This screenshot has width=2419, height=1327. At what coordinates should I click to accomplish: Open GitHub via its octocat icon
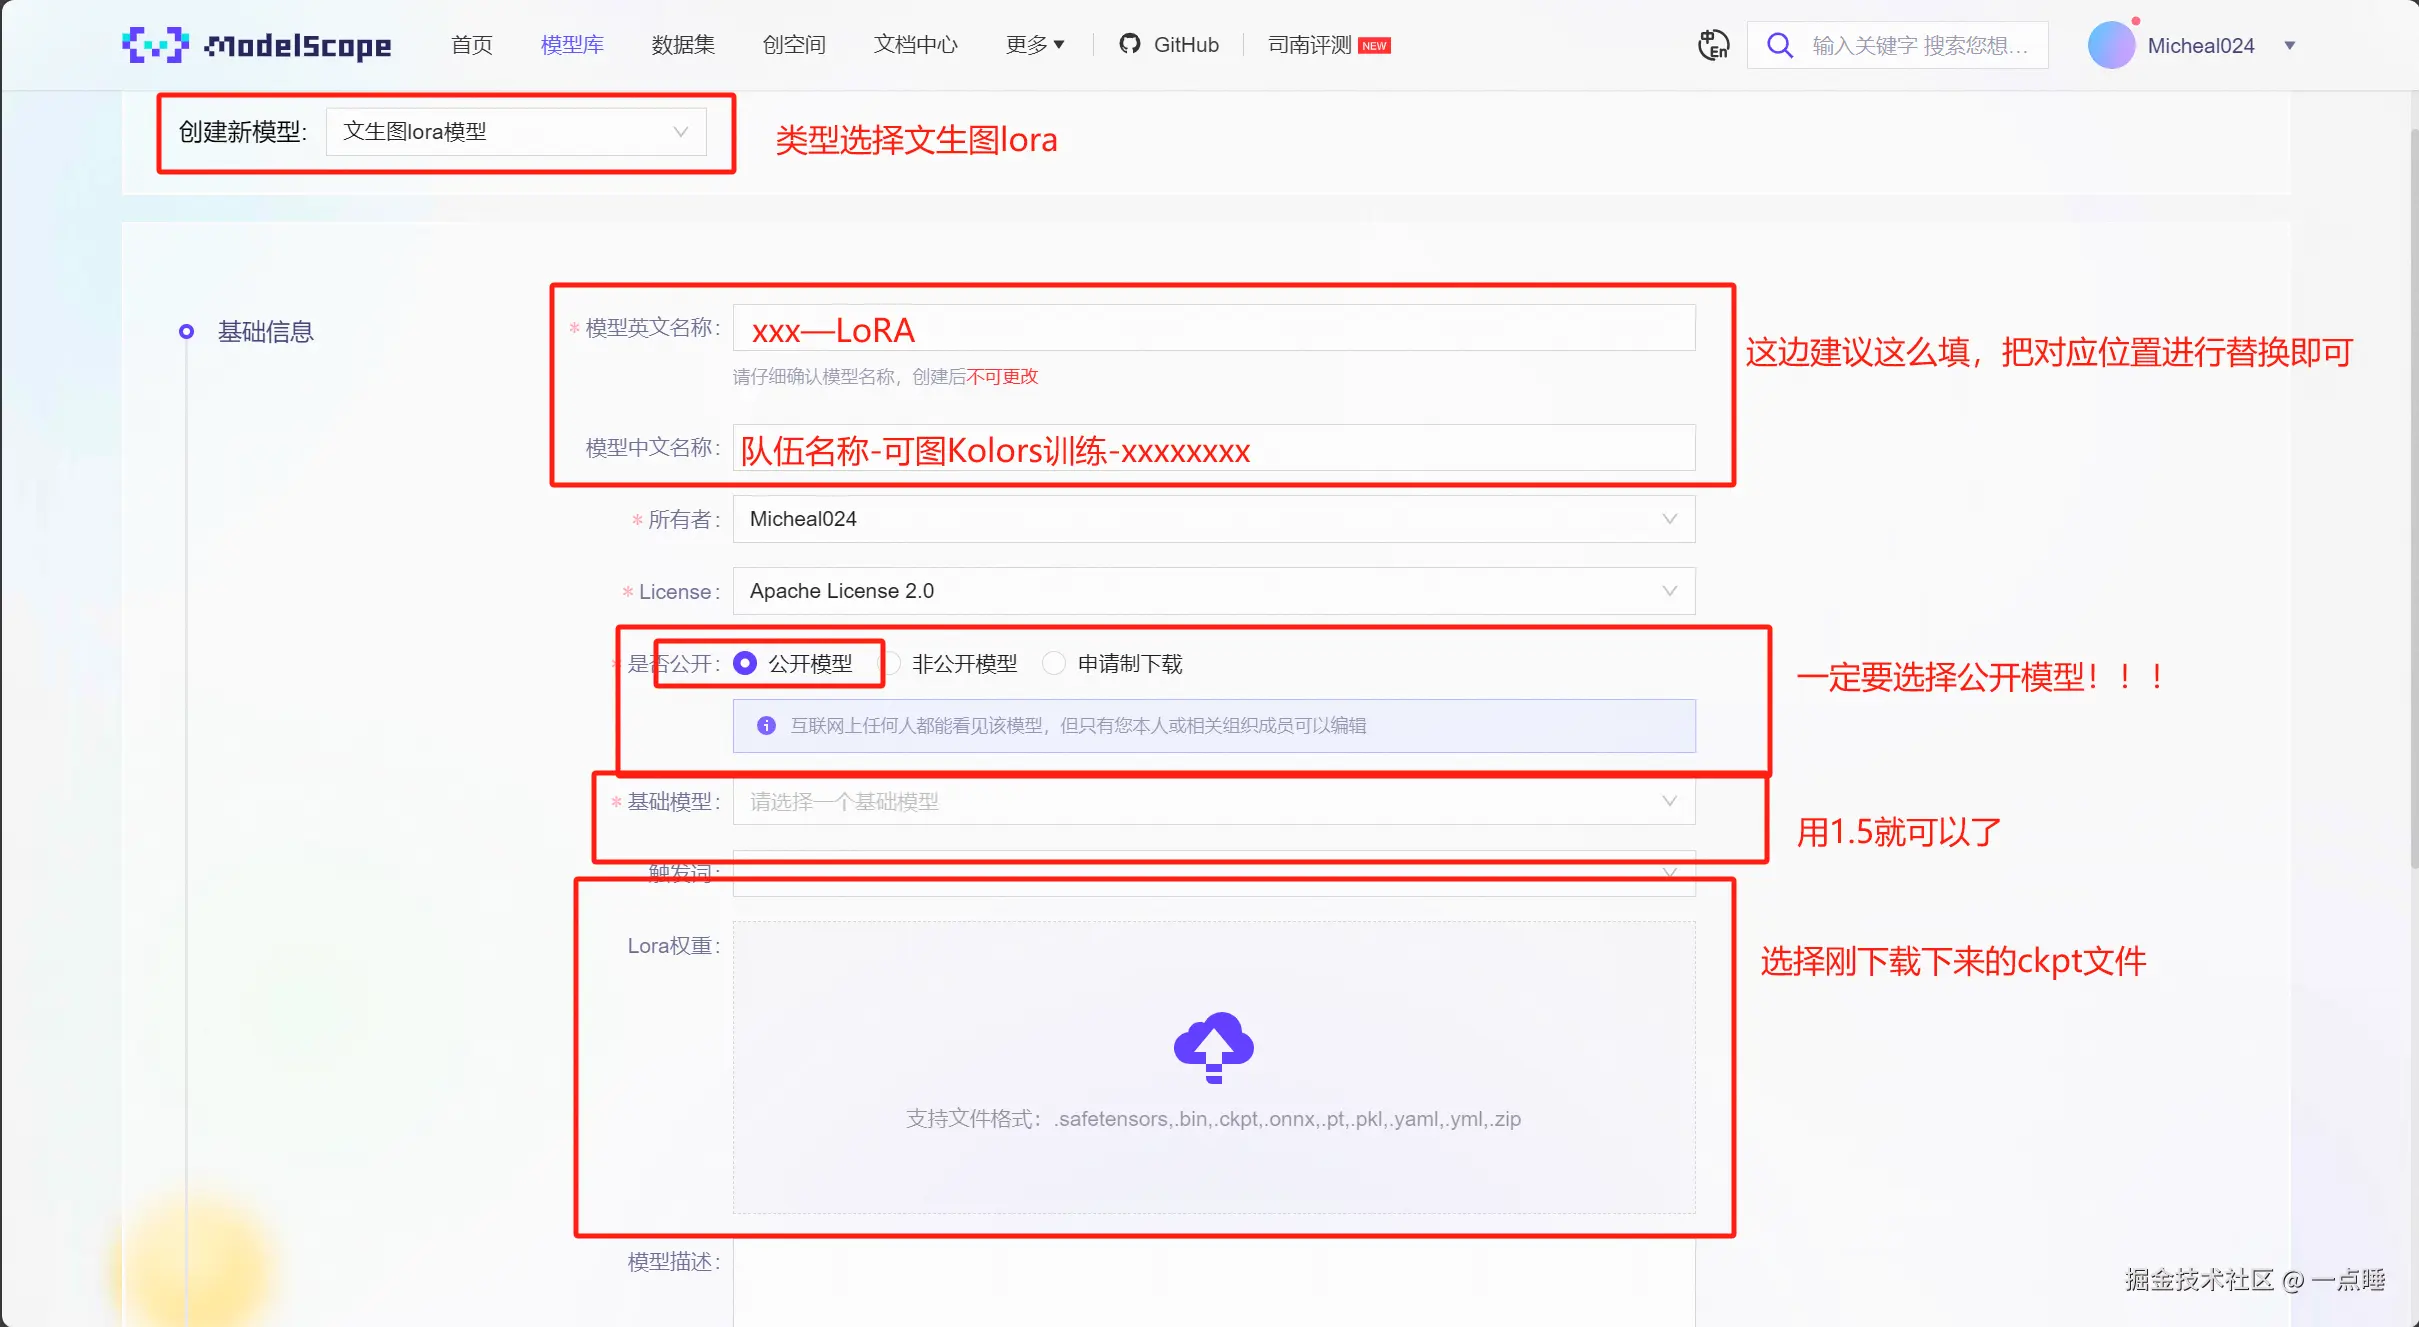pos(1130,44)
